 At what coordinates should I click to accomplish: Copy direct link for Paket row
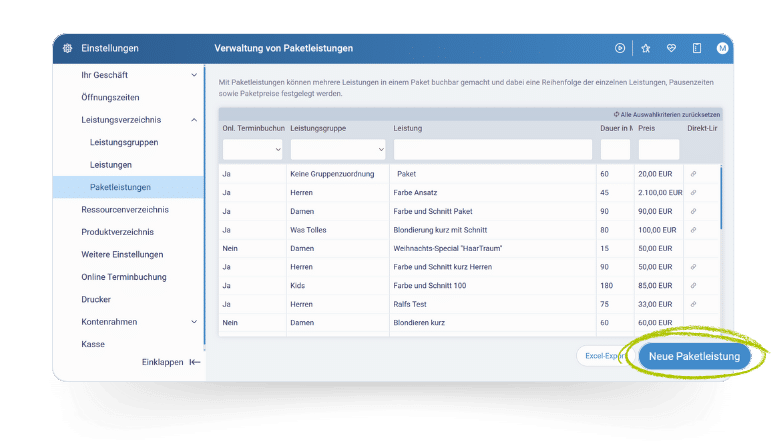(693, 174)
